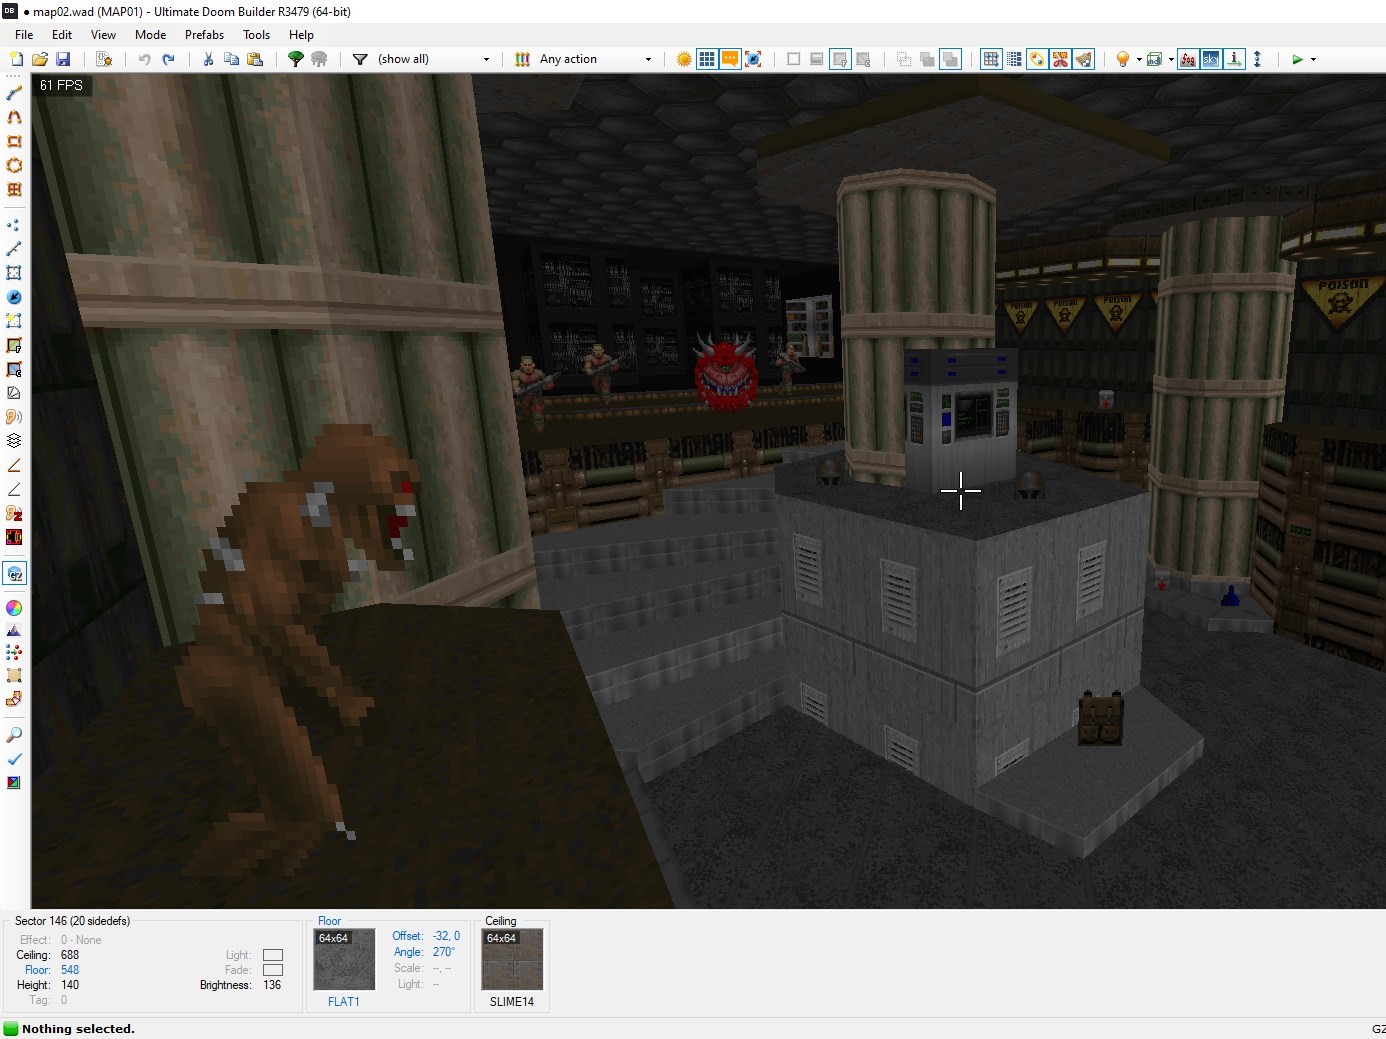Screen dimensions: 1386x1039
Task: Toggle the blue fixed things scale icon
Action: point(753,59)
